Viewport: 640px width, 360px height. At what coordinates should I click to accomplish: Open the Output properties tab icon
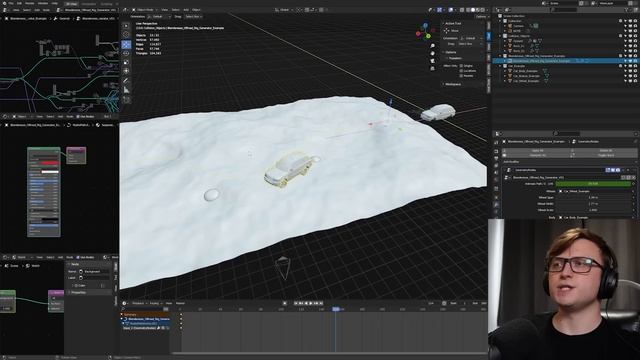pos(496,158)
